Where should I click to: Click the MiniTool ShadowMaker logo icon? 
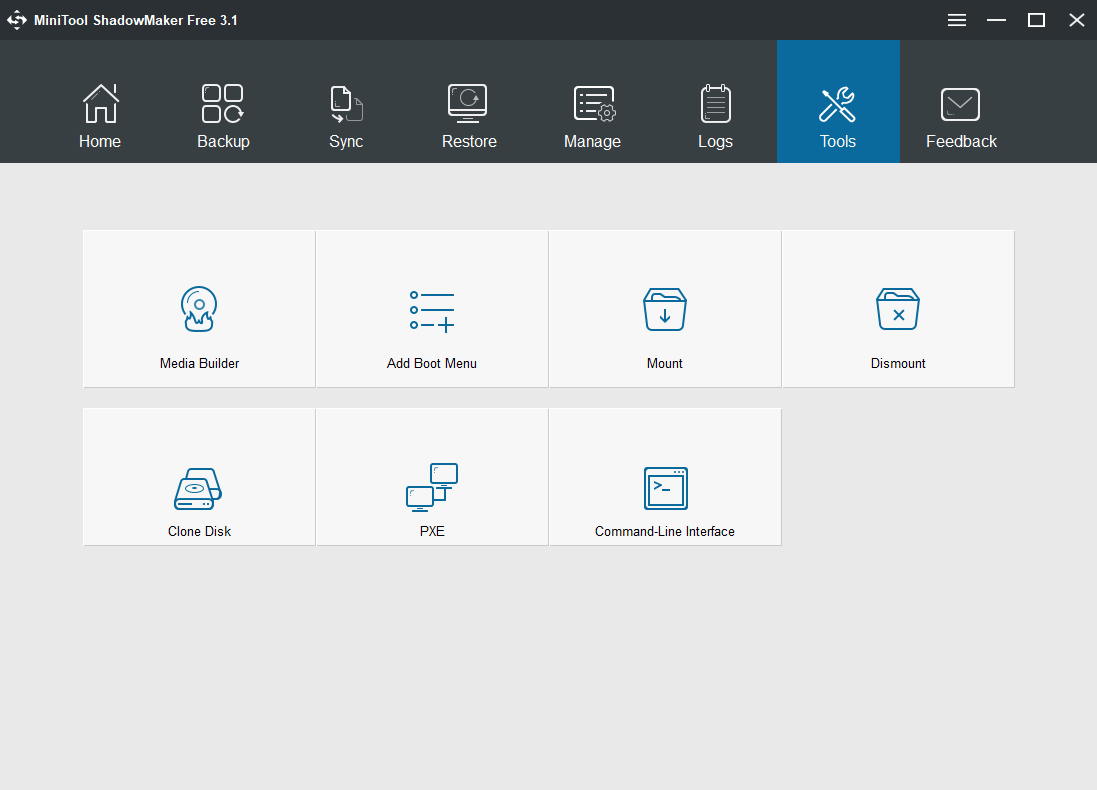tap(17, 20)
